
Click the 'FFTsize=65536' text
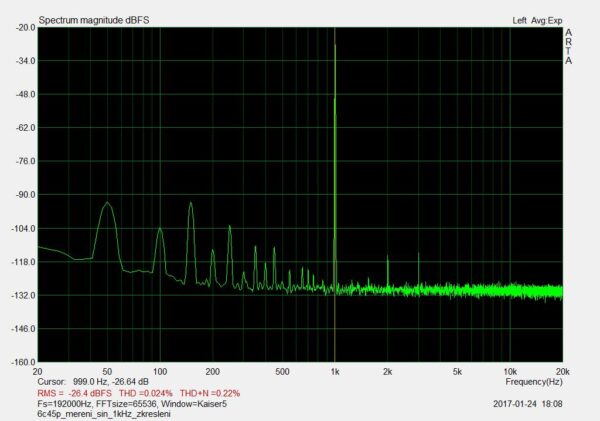(127, 404)
